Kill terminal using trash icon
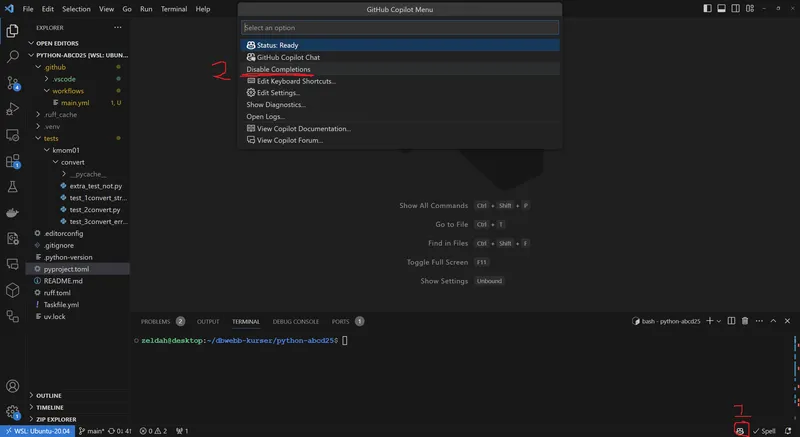 coord(745,321)
